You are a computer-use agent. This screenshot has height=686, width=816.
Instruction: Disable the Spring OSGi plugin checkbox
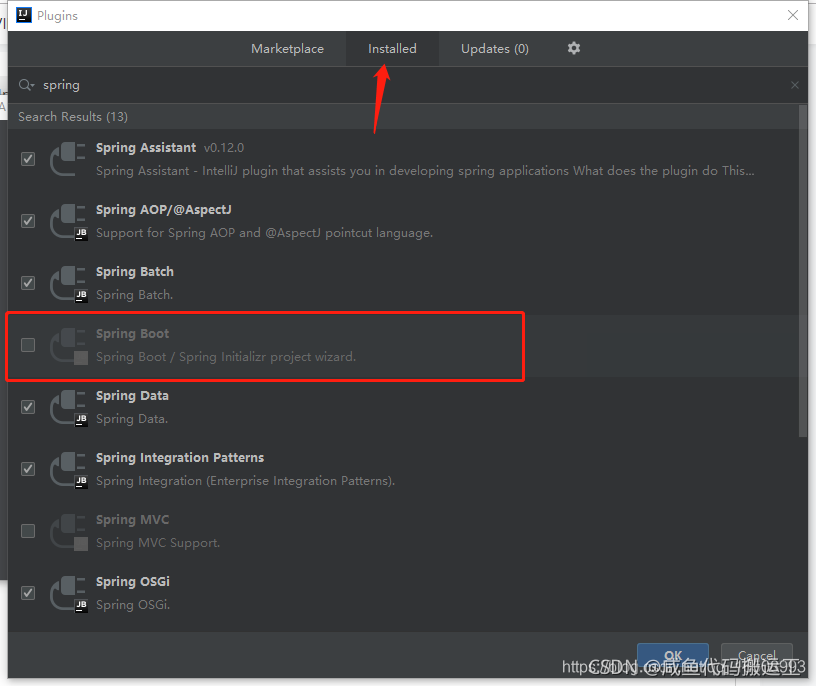[28, 592]
